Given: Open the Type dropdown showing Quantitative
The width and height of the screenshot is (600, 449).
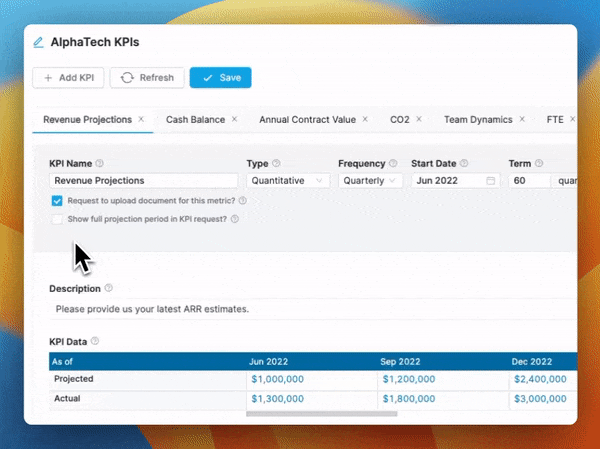Looking at the screenshot, I should pos(288,181).
